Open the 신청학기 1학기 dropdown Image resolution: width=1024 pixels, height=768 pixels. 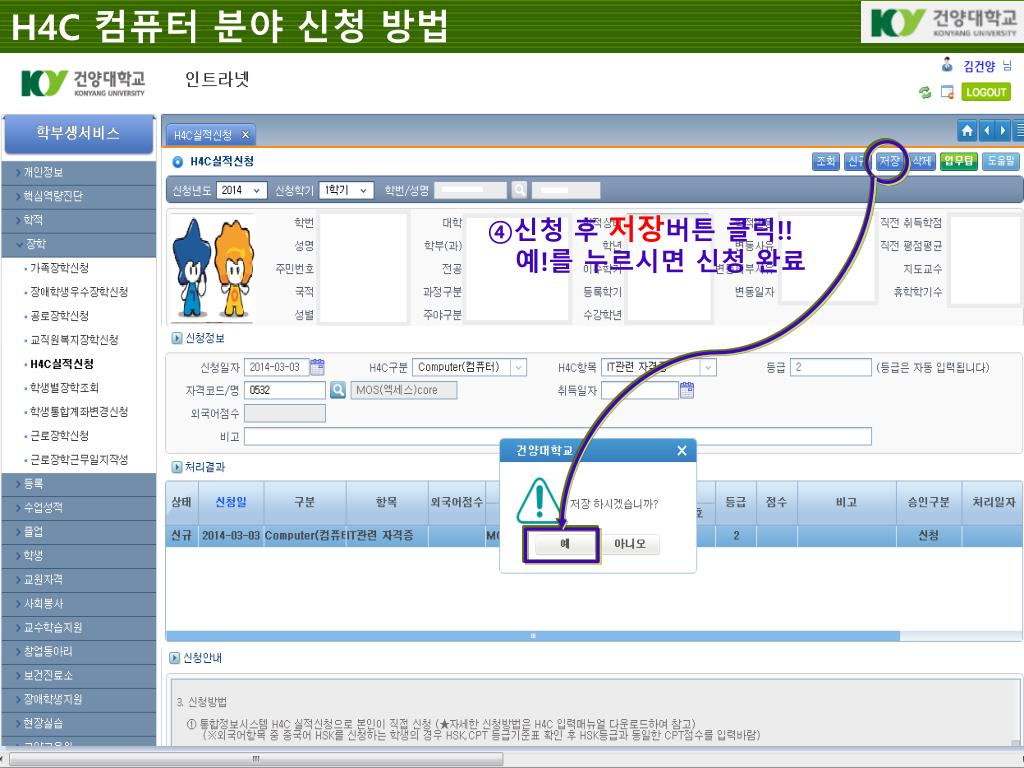pyautogui.click(x=347, y=190)
